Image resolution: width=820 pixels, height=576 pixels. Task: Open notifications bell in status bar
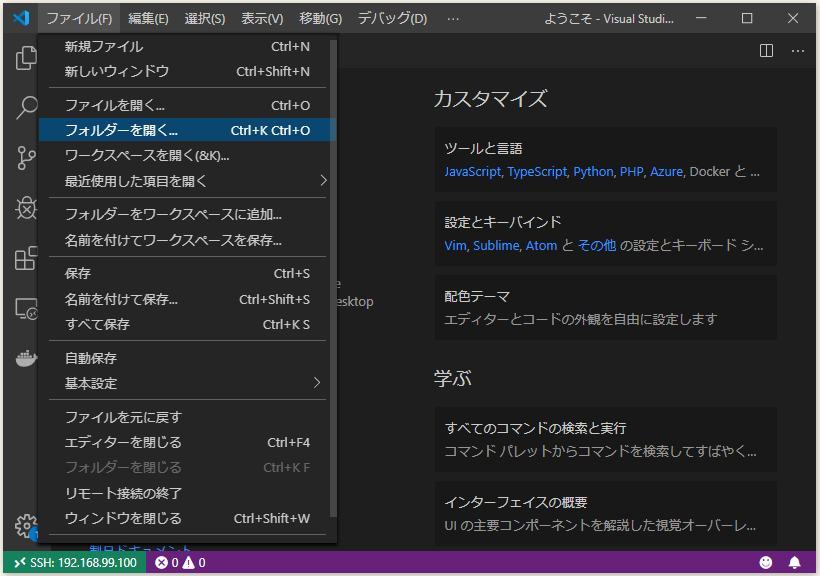click(x=794, y=562)
